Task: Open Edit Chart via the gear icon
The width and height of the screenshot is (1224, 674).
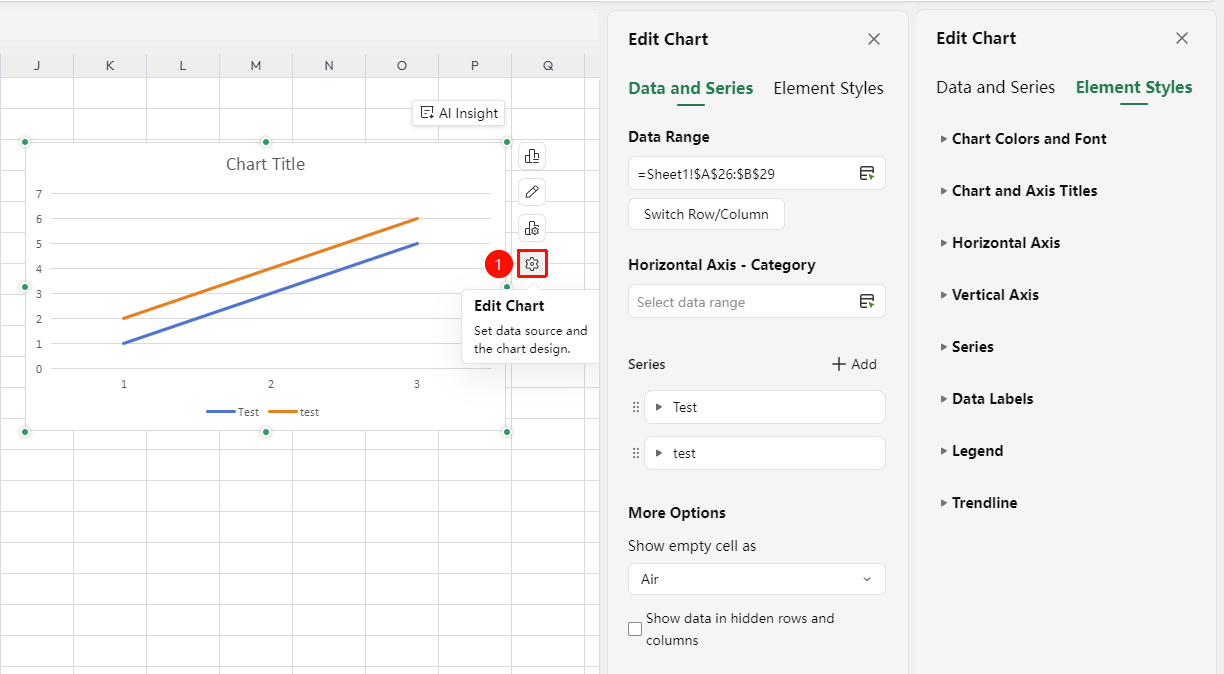Action: (x=532, y=264)
